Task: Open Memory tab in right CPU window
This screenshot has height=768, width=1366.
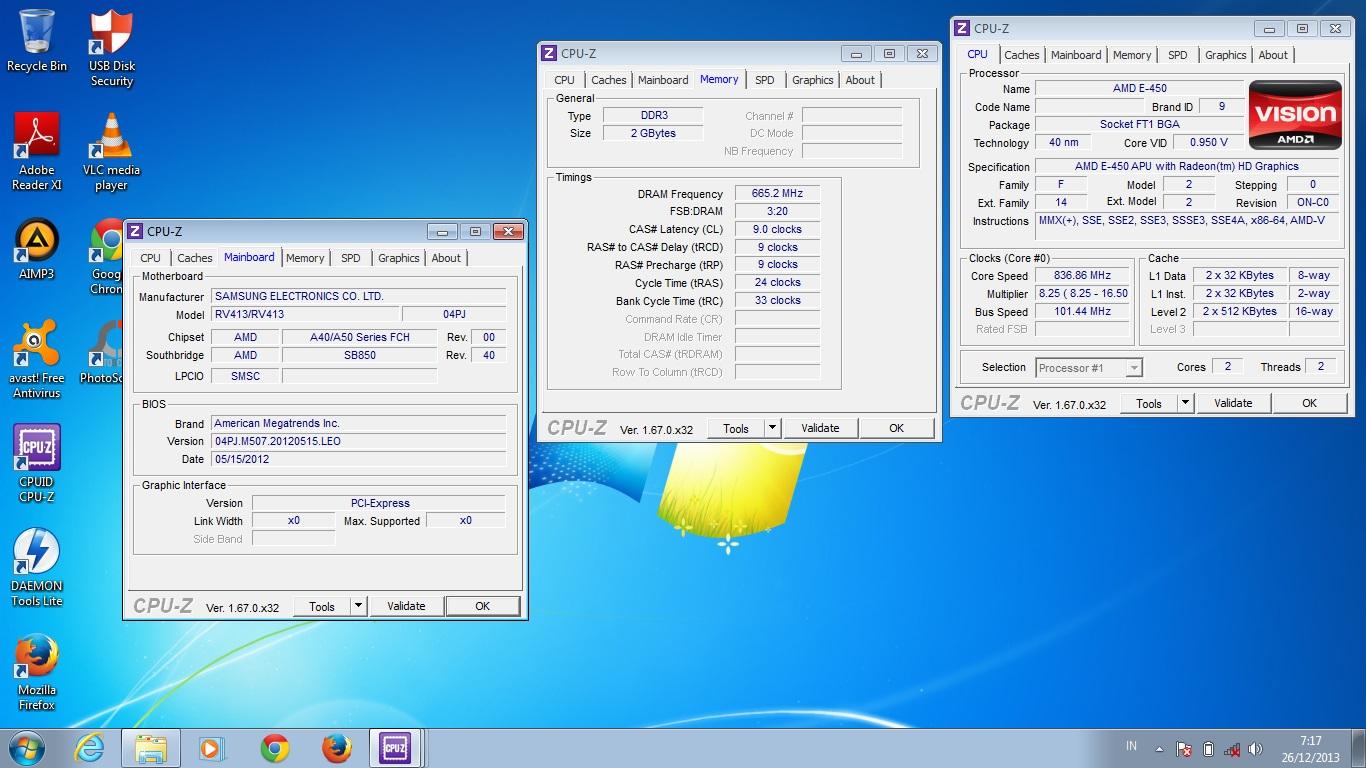Action: (x=1132, y=55)
